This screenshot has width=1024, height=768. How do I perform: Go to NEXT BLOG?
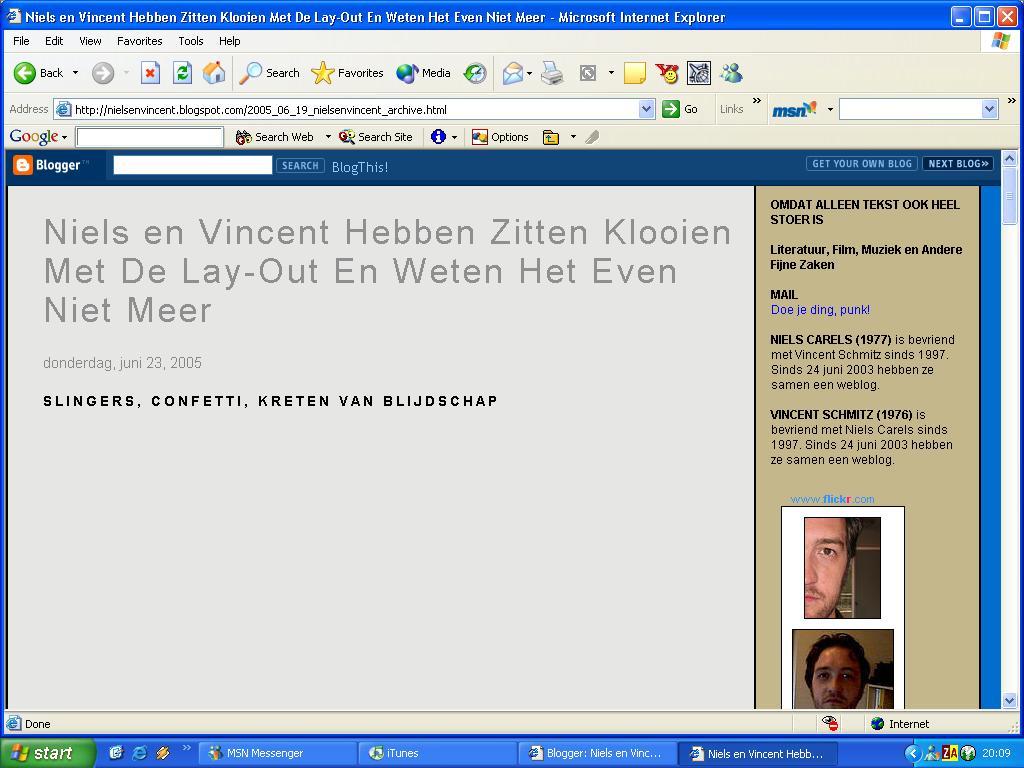tap(958, 164)
